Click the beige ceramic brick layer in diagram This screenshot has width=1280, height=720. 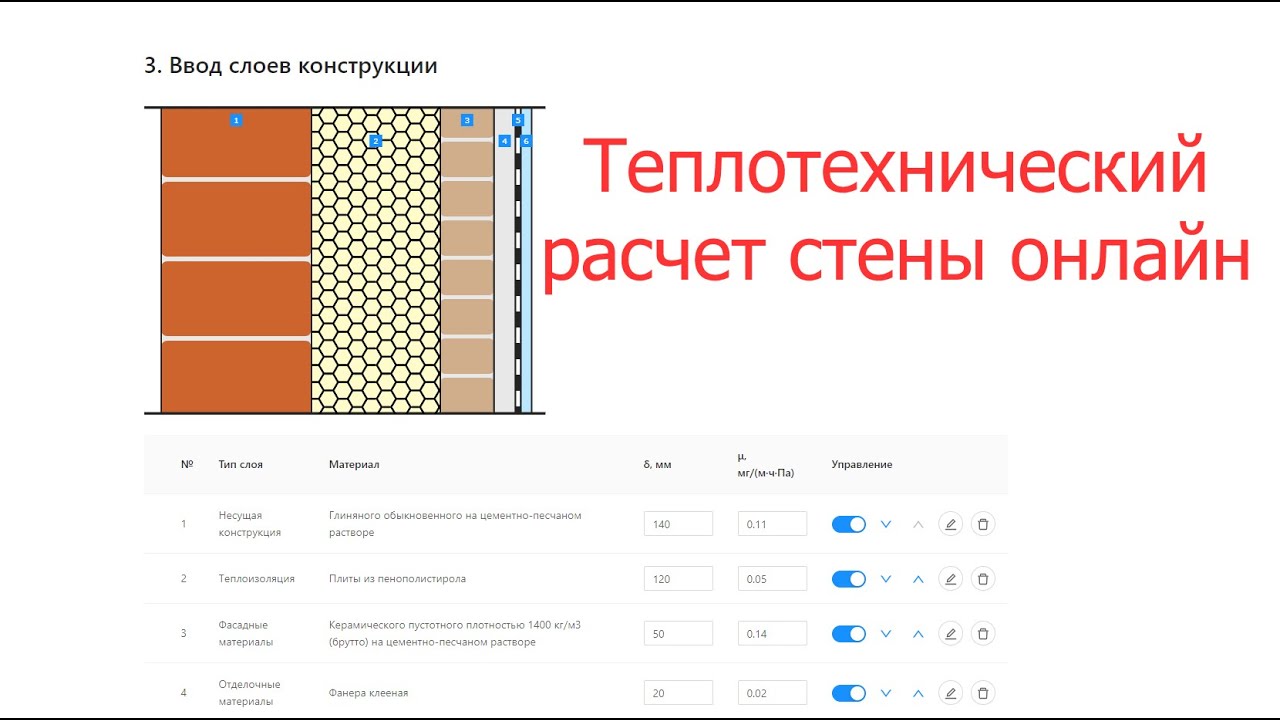[467, 260]
